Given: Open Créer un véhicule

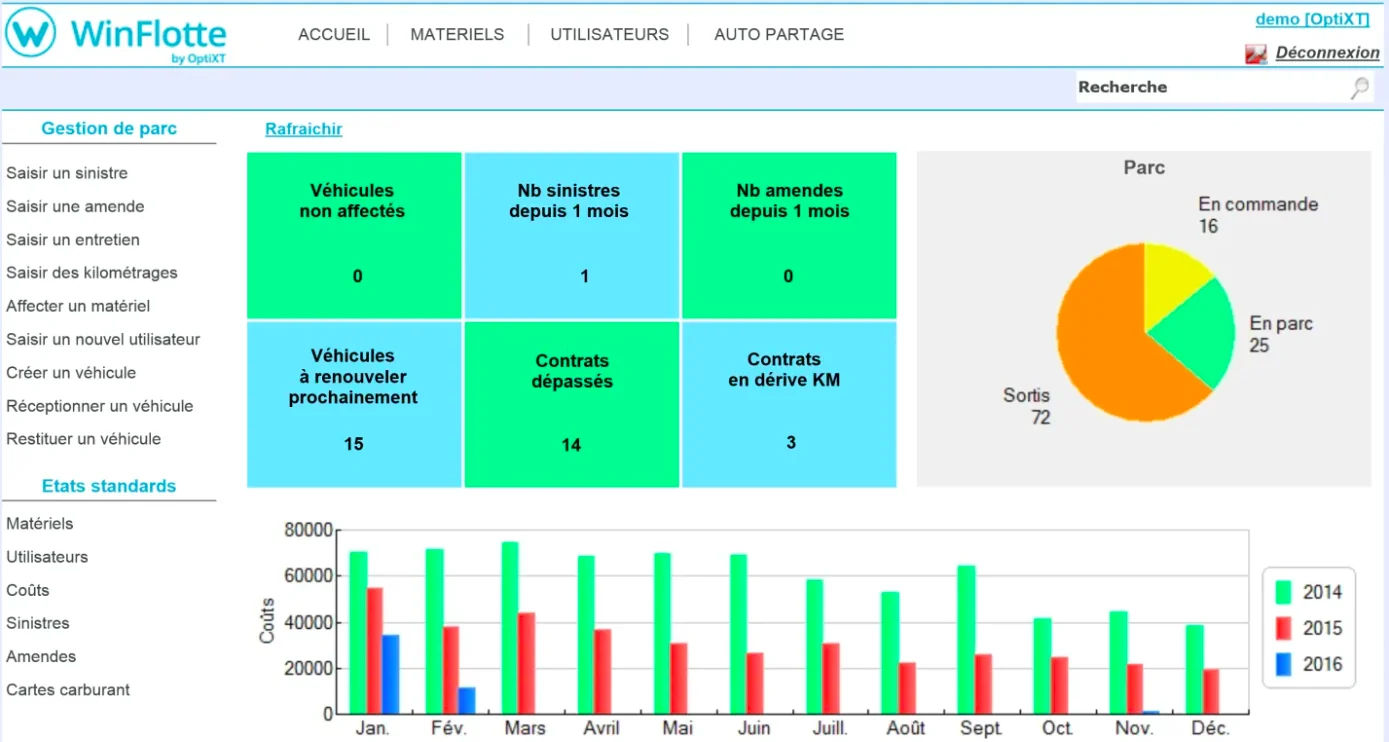Looking at the screenshot, I should coord(71,372).
